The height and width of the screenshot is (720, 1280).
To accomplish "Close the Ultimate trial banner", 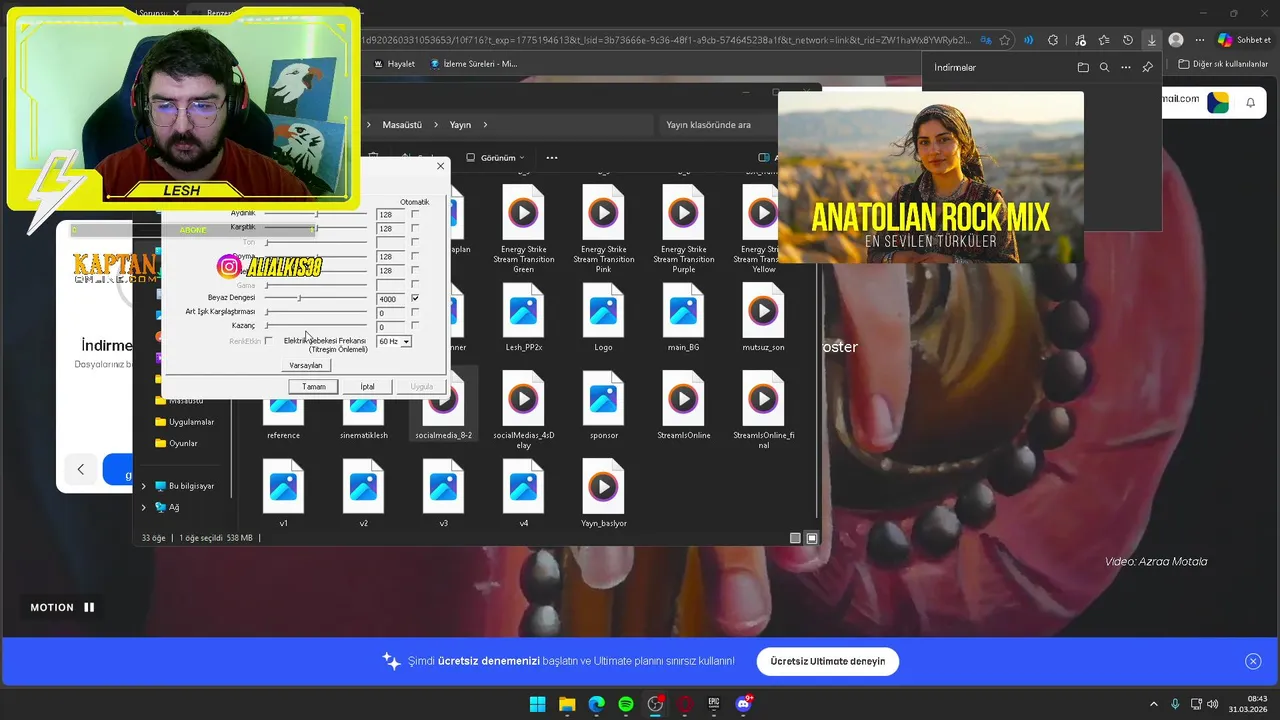I will click(1253, 661).
